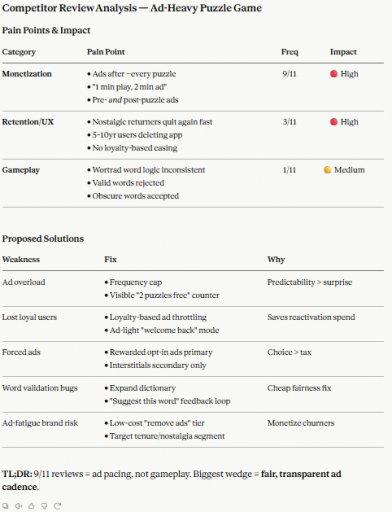
Task: Give the response a thumbs up
Action: coord(31,506)
